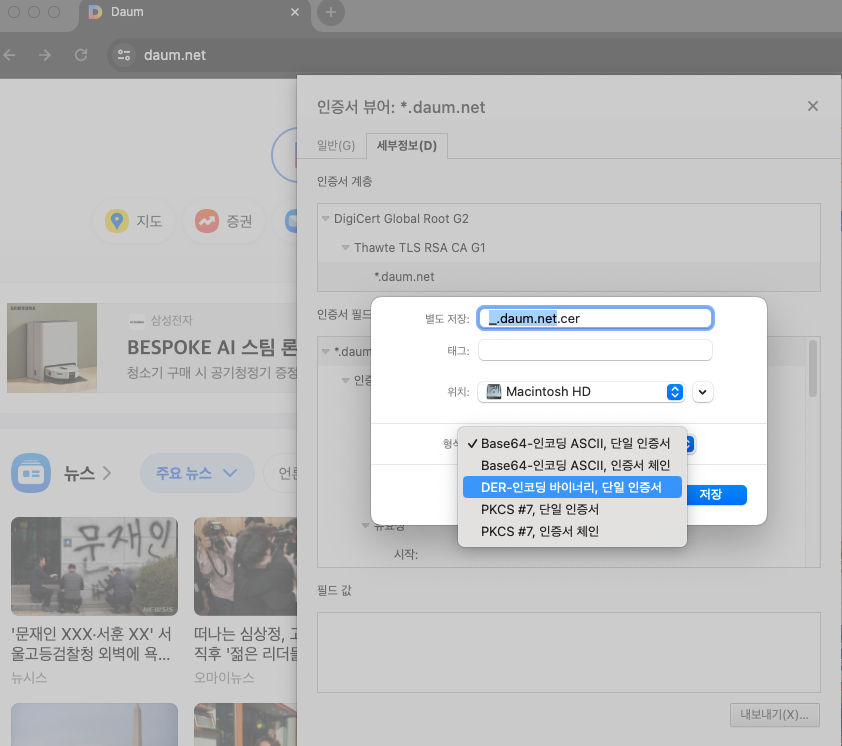Open the BESPOKE AI 스팀 ad headline
The image size is (842, 746).
coord(212,348)
